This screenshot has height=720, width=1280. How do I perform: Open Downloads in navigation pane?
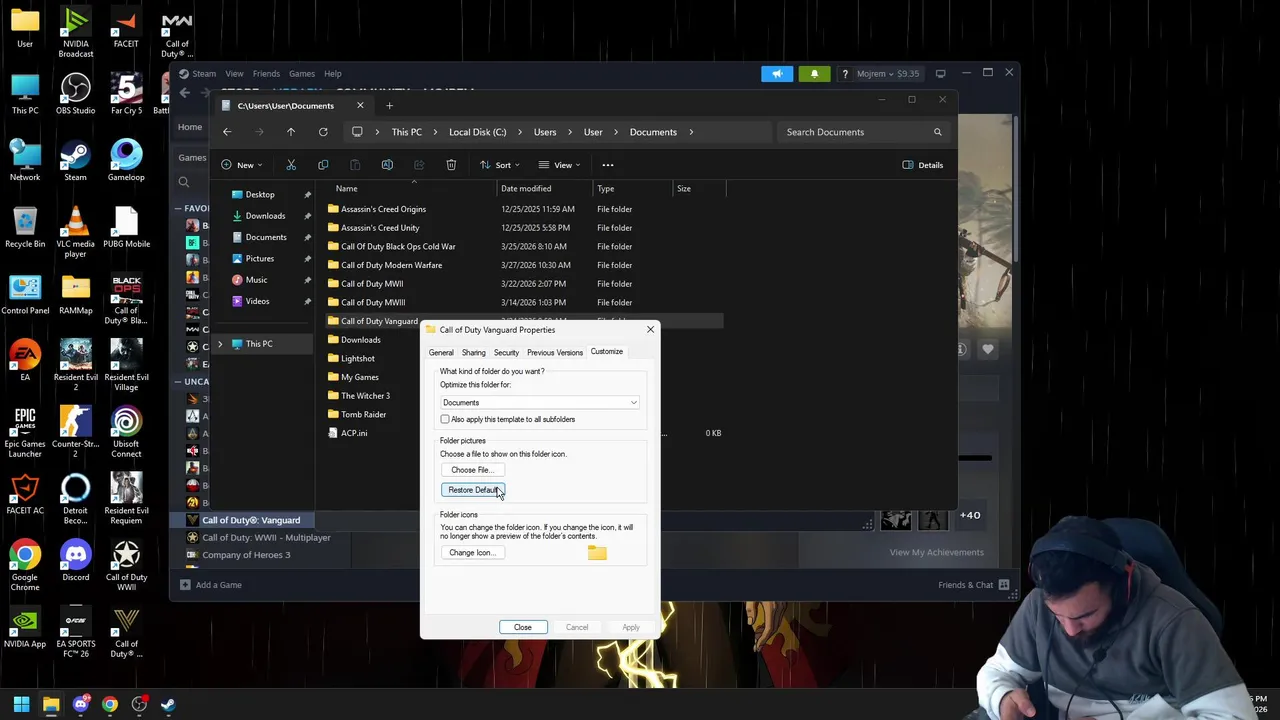pyautogui.click(x=265, y=216)
